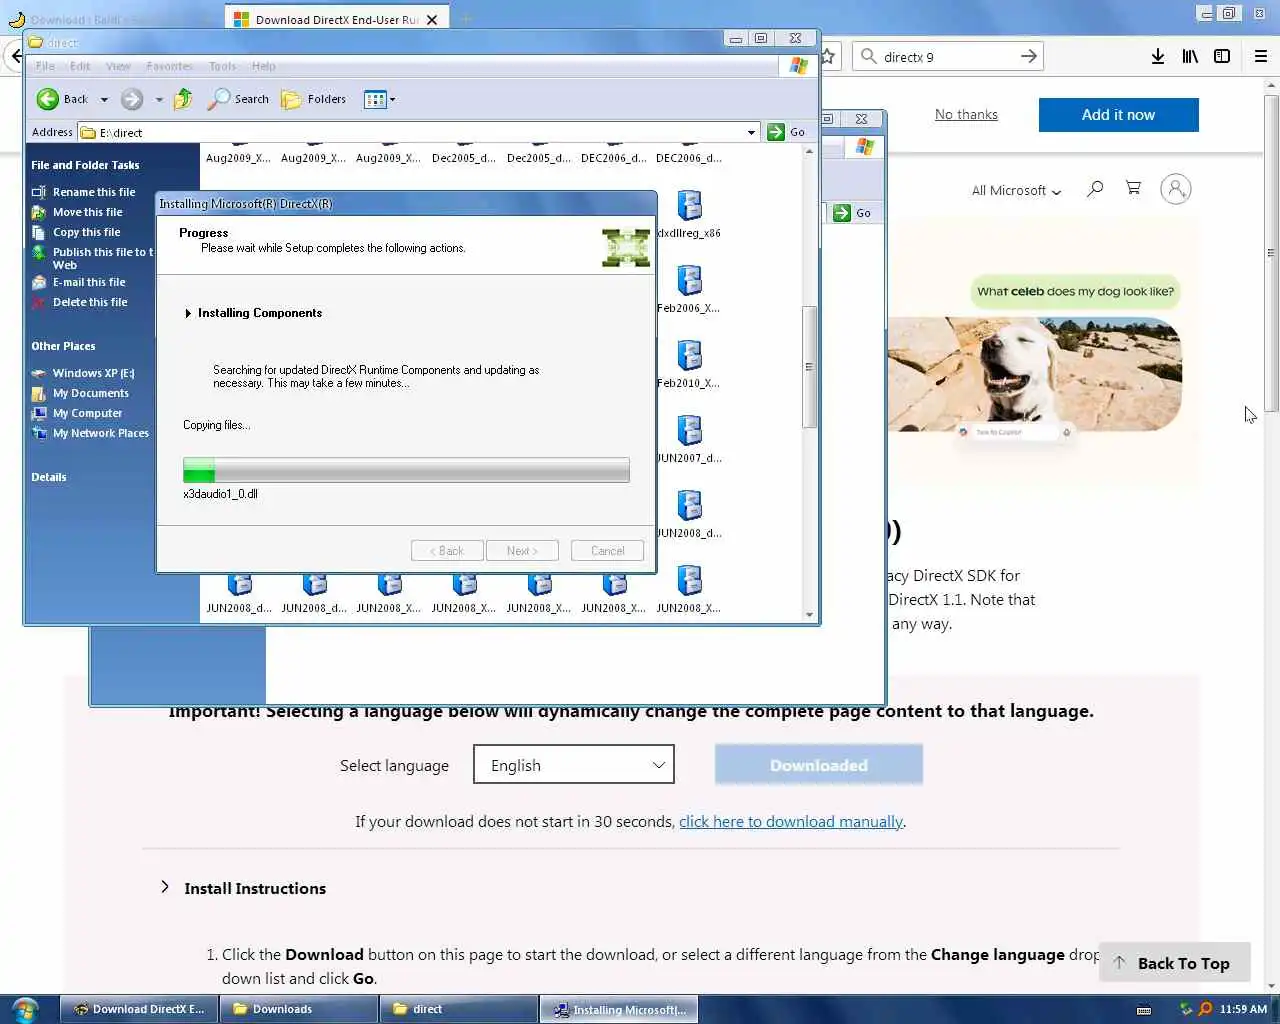Switch to Downloads taskbar item
Screen dimensions: 1280x1024
click(x=298, y=1009)
